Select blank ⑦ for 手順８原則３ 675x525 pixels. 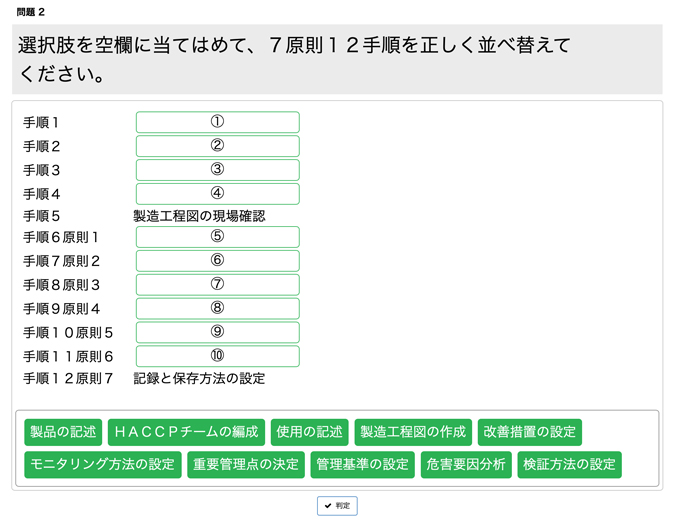pyautogui.click(x=217, y=285)
